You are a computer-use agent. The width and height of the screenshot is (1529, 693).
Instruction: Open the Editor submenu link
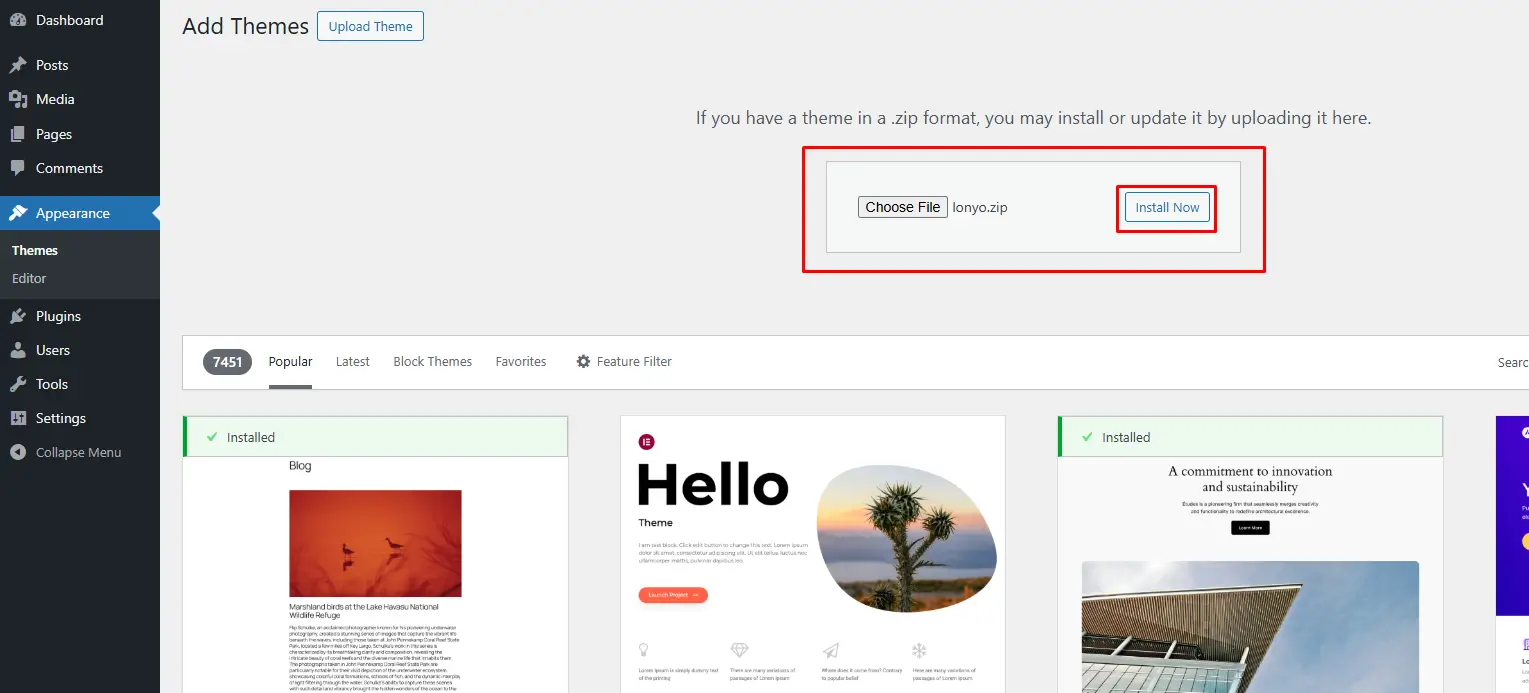(x=29, y=278)
